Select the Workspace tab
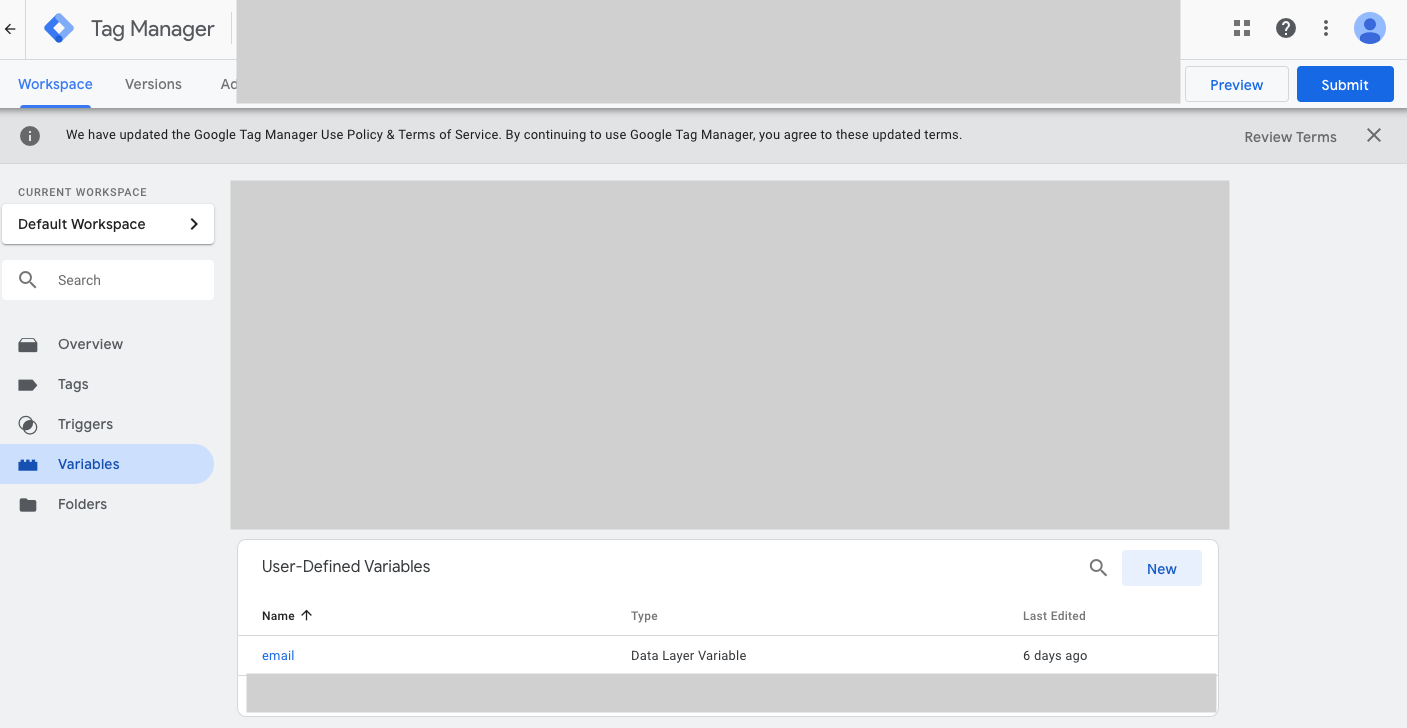1407x728 pixels. [x=55, y=84]
